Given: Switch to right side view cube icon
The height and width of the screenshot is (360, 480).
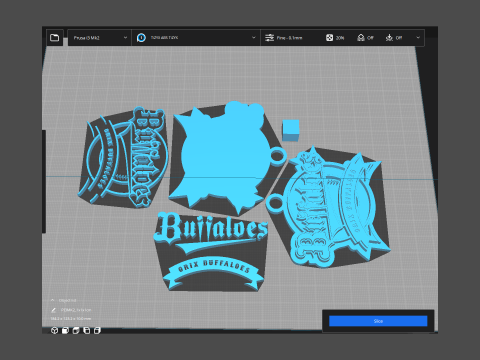Looking at the screenshot, I should coord(97,330).
